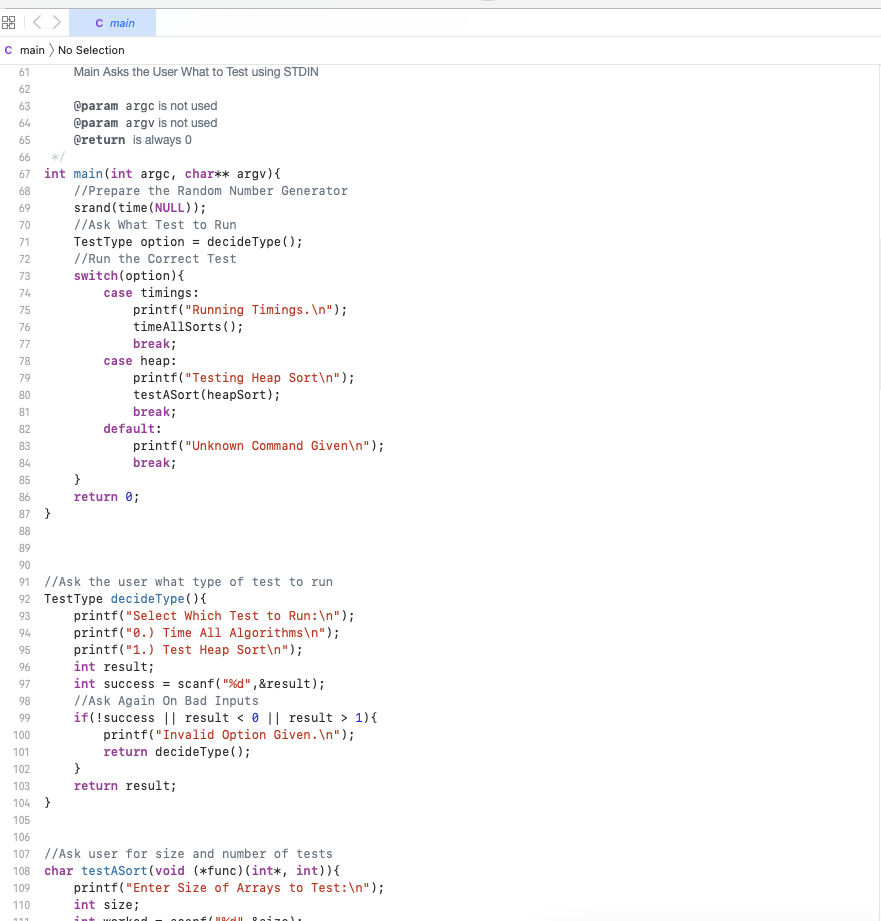Place cursor in the decideType function name
This screenshot has height=921, width=881.
coord(147,598)
